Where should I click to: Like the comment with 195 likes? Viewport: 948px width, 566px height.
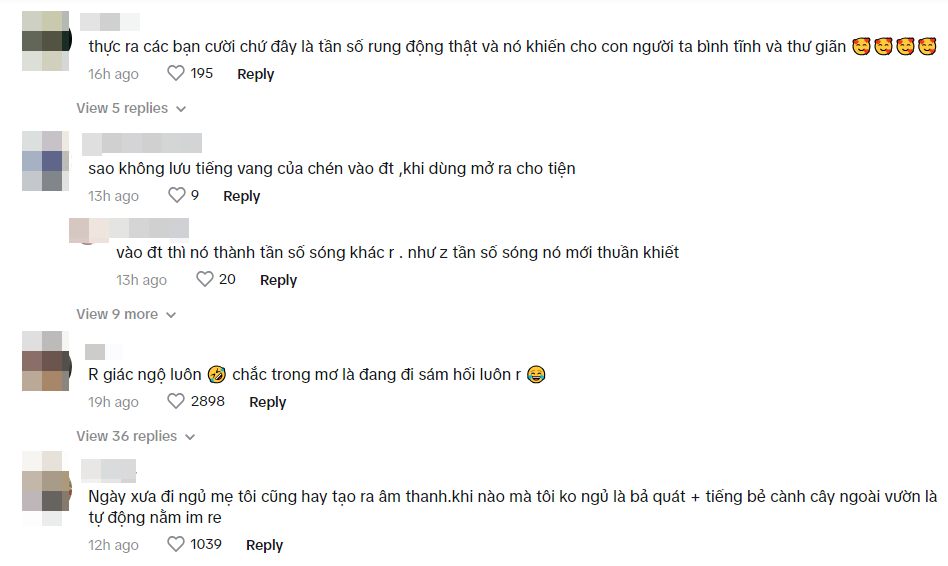click(175, 74)
